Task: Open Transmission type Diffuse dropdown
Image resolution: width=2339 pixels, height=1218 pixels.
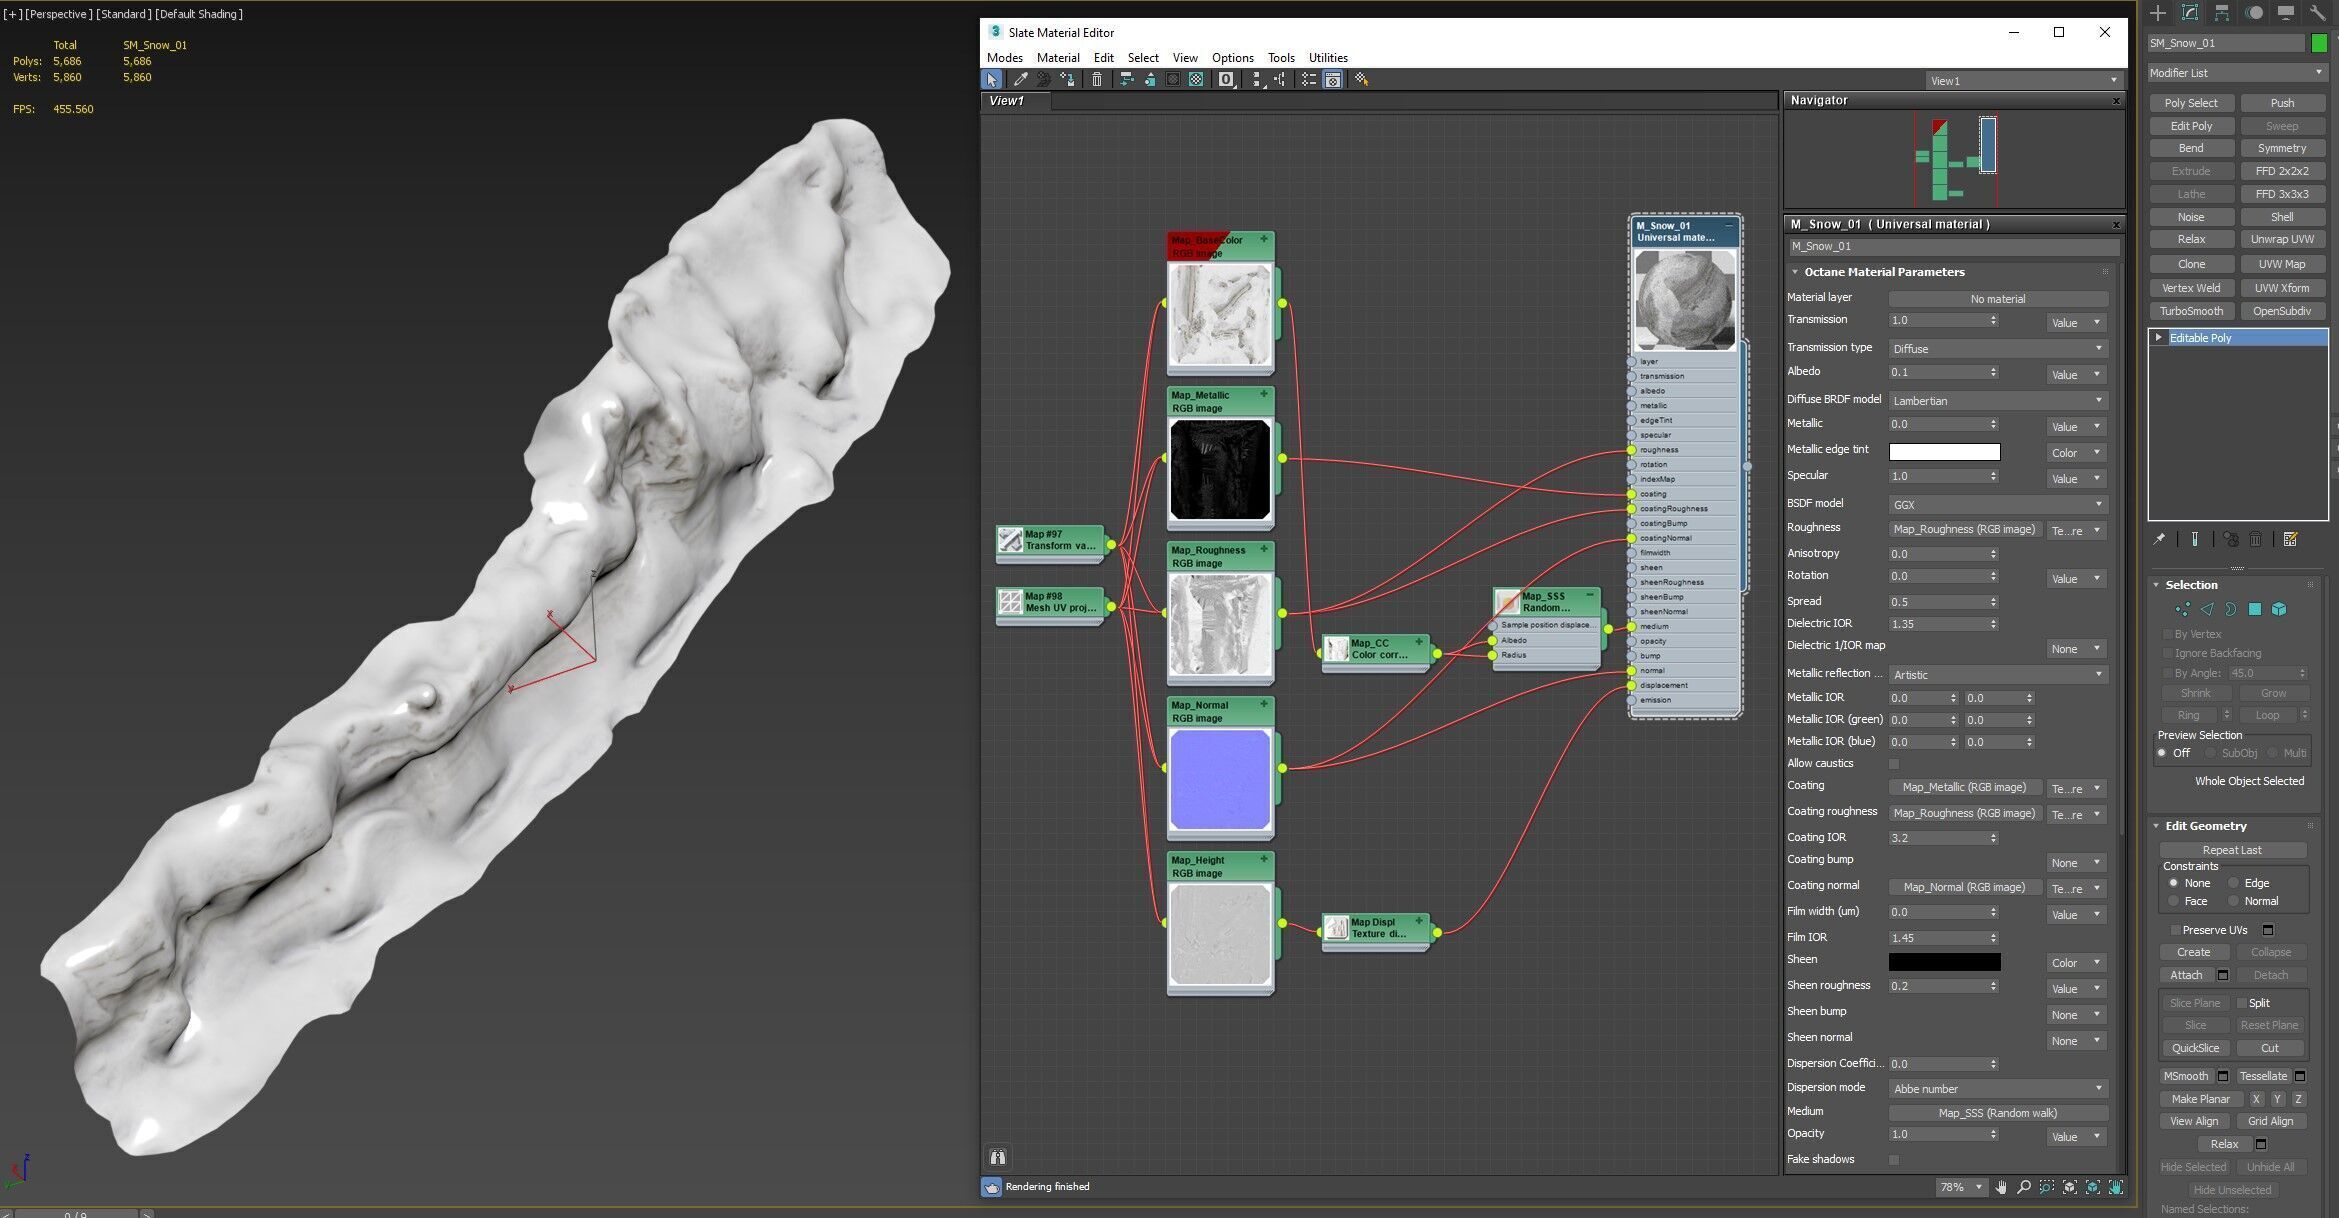Action: pos(1997,349)
